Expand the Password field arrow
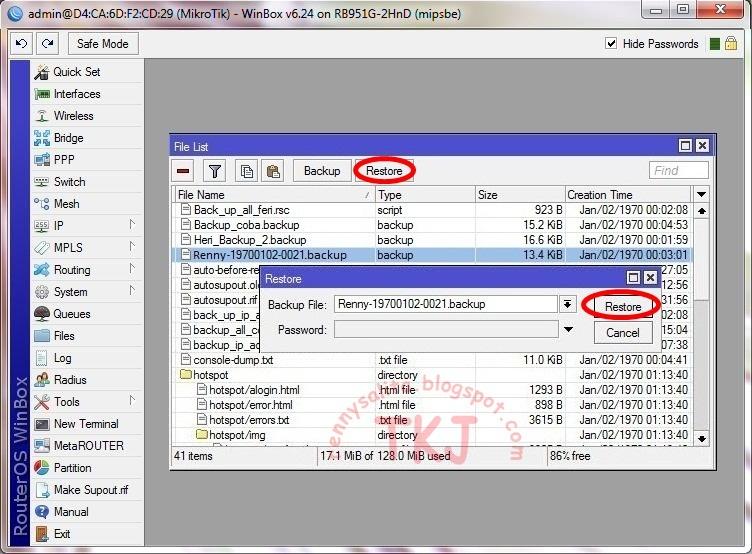Screen dimensions: 752x554 pos(568,330)
